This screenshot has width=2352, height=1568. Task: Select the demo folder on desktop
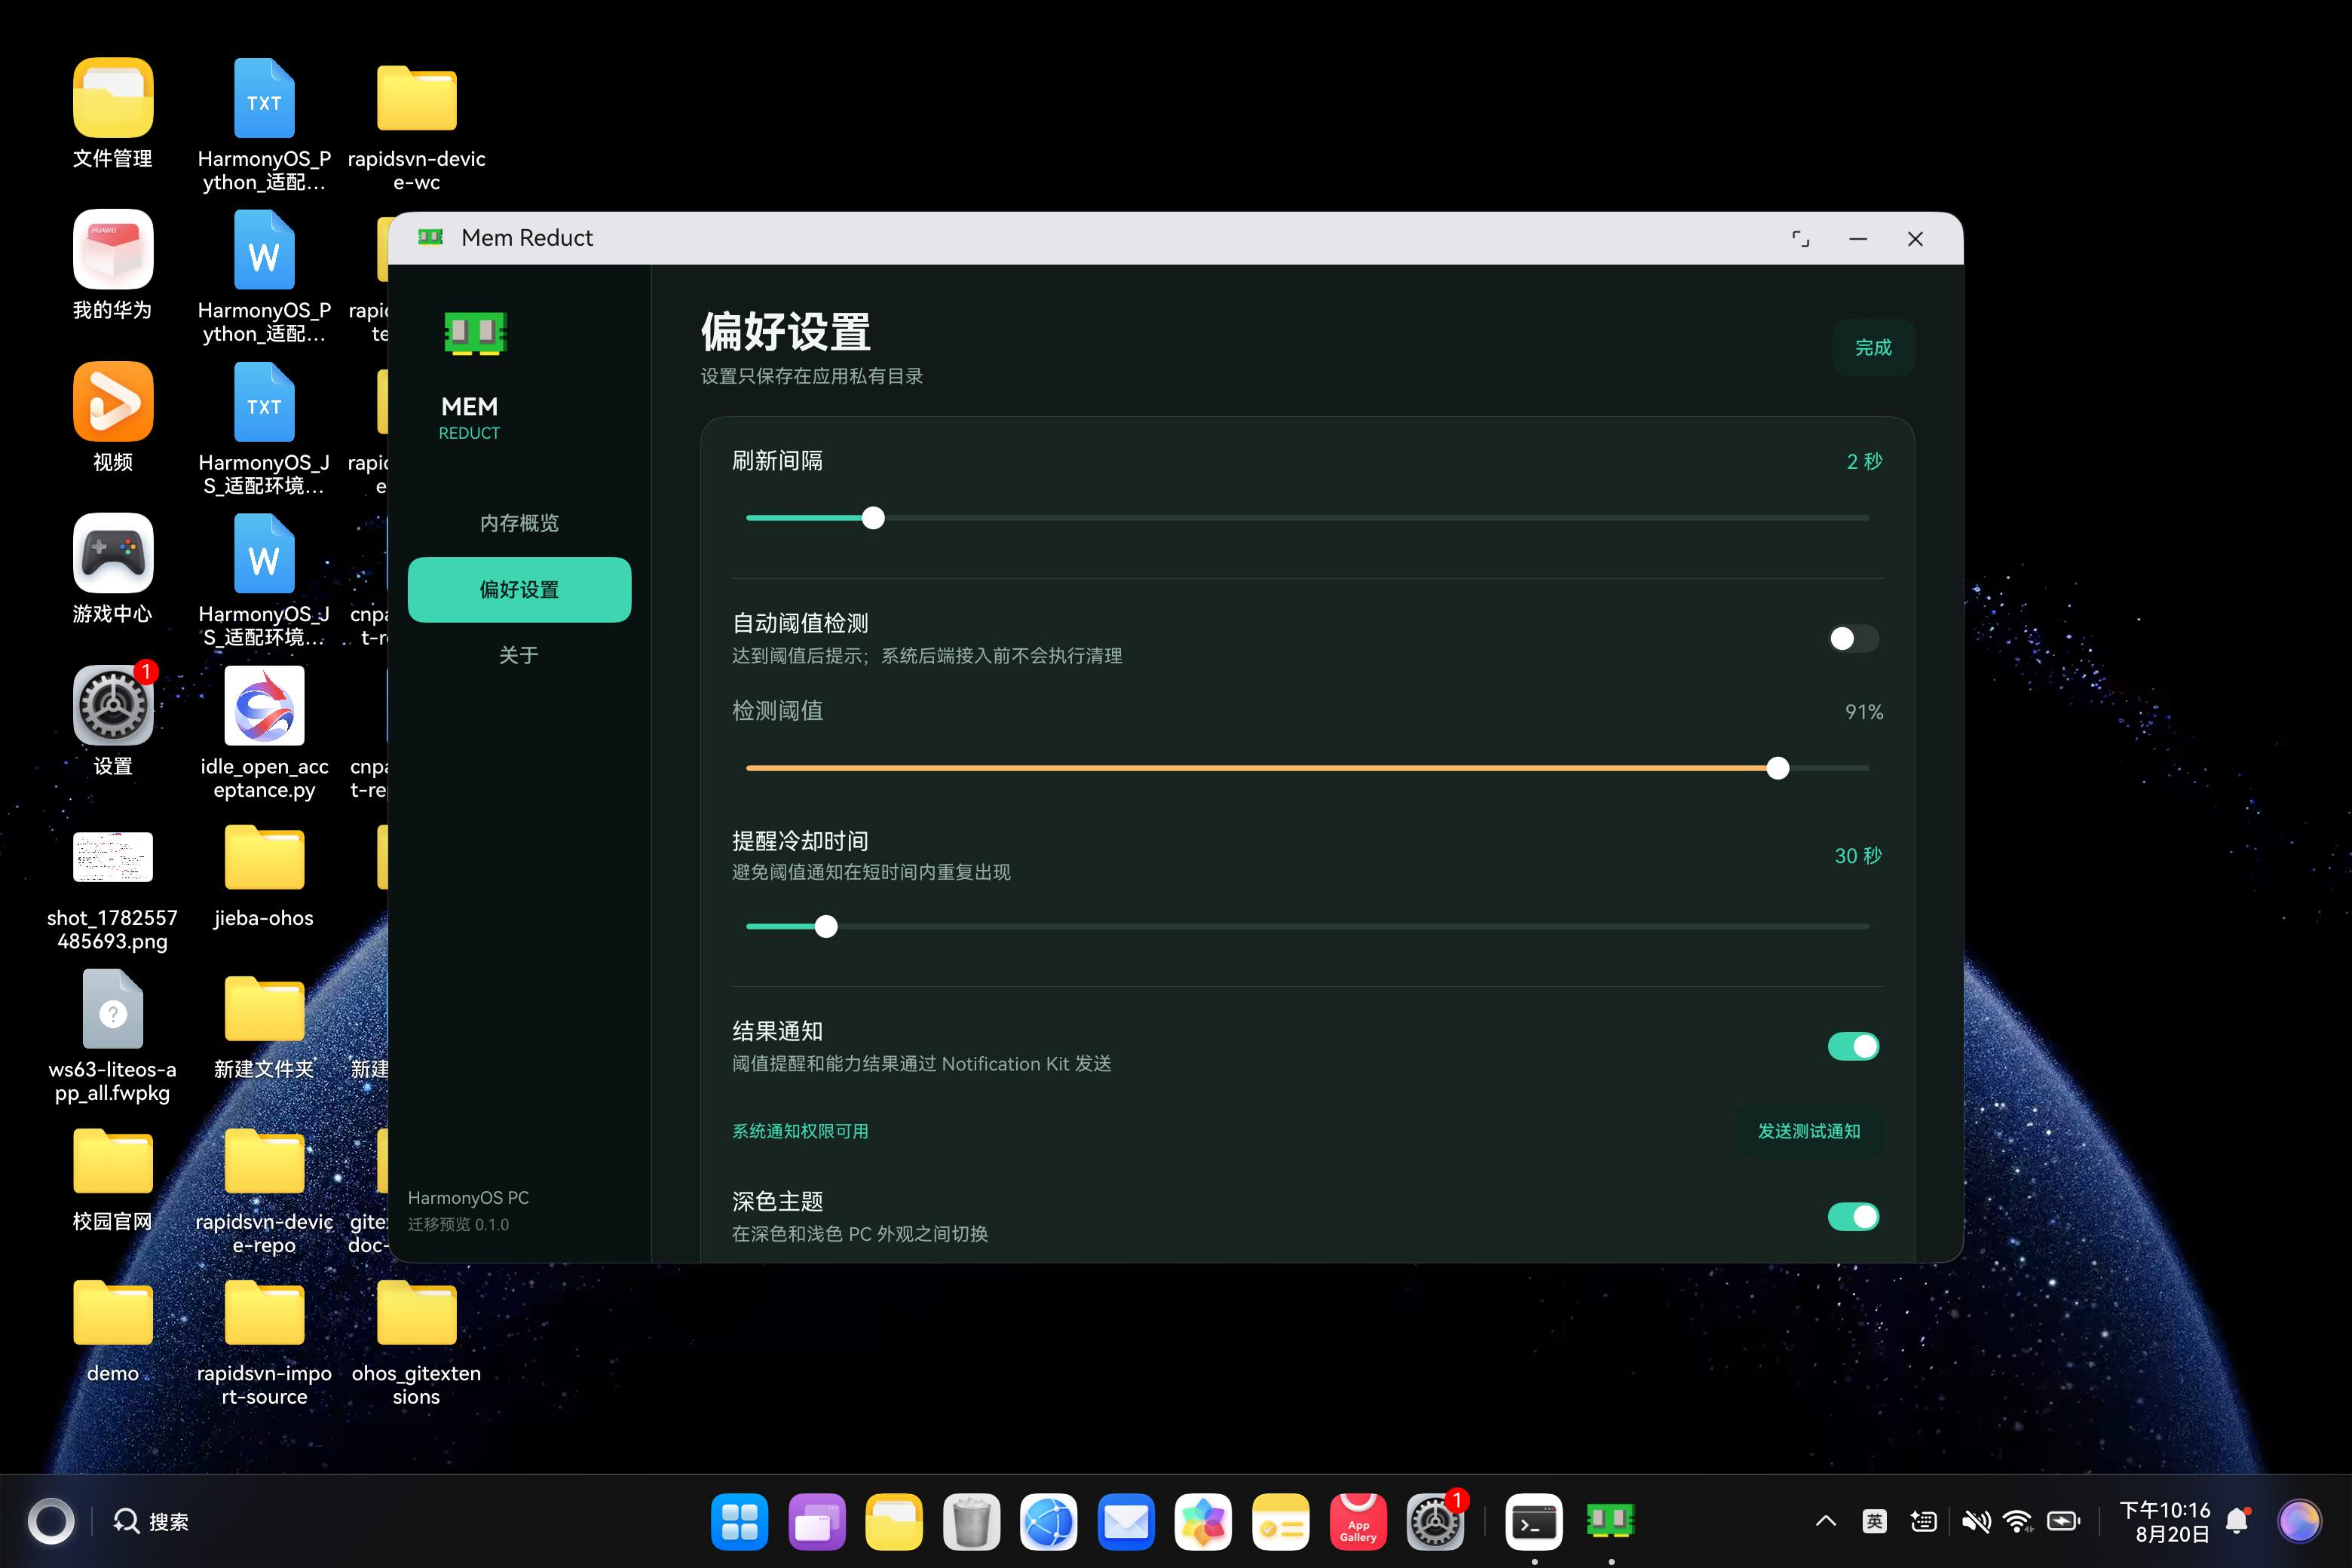113,1313
